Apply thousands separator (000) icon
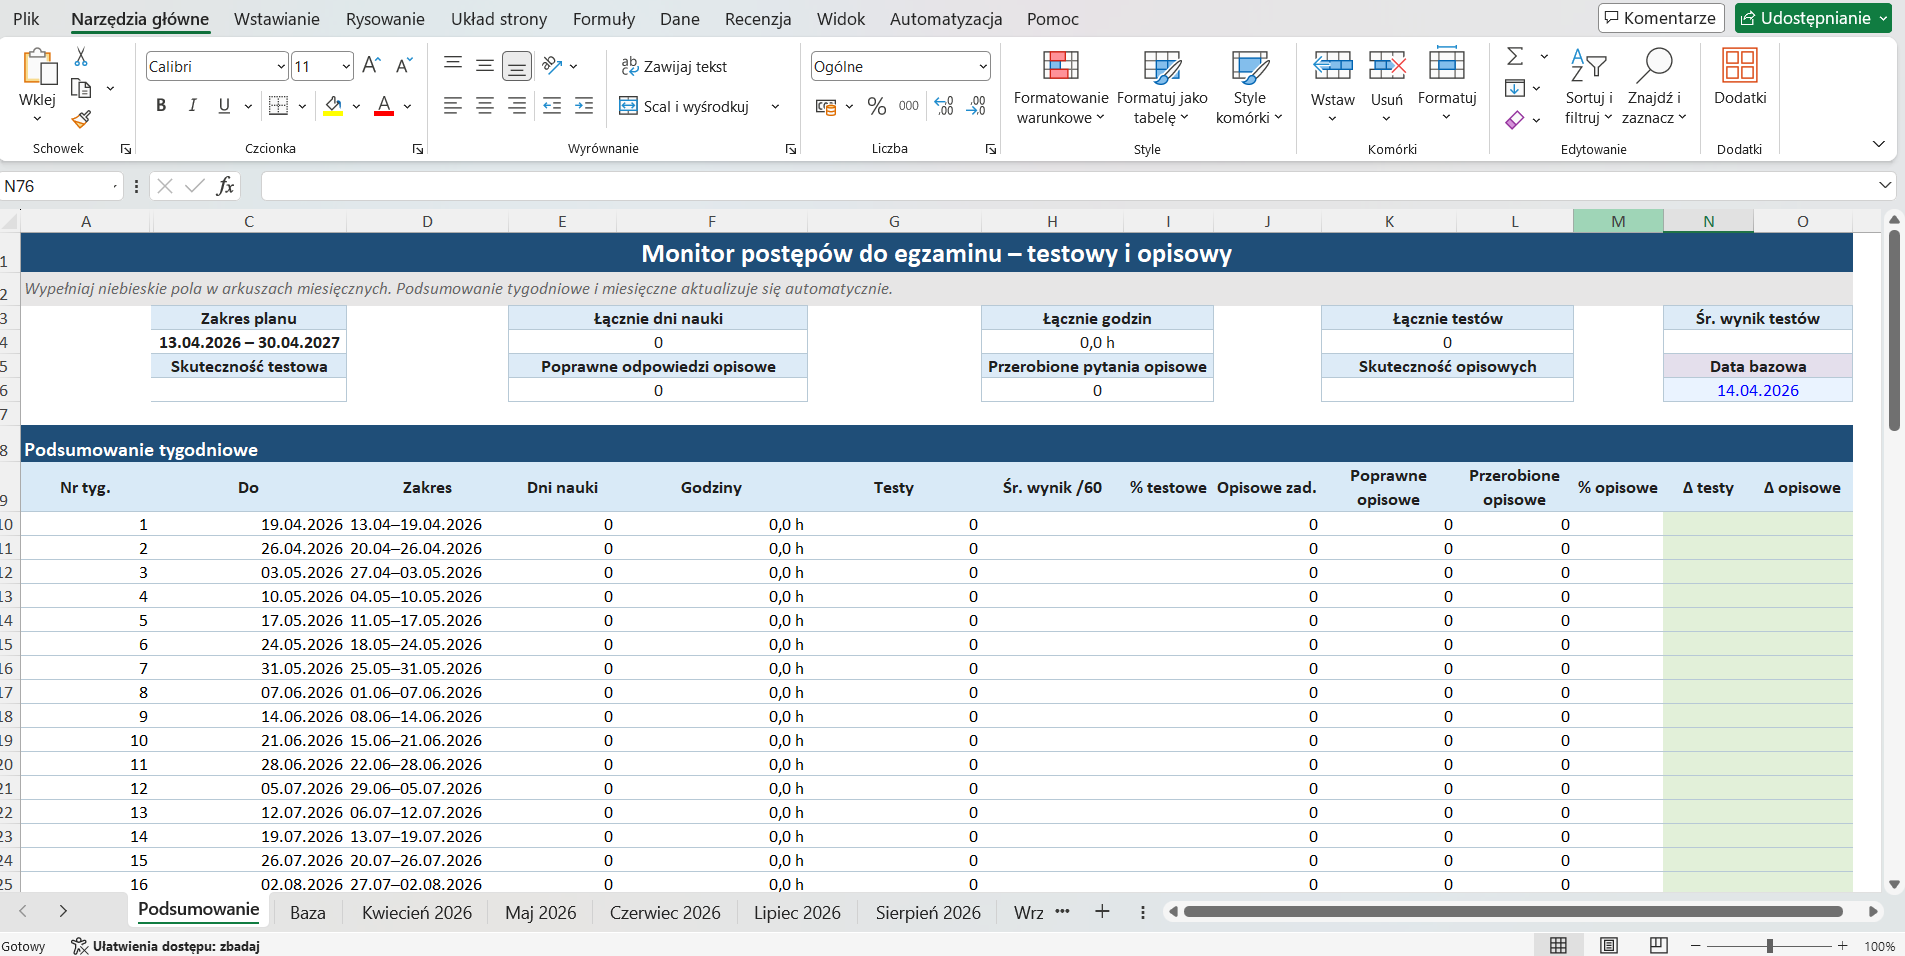The width and height of the screenshot is (1905, 956). [x=908, y=106]
